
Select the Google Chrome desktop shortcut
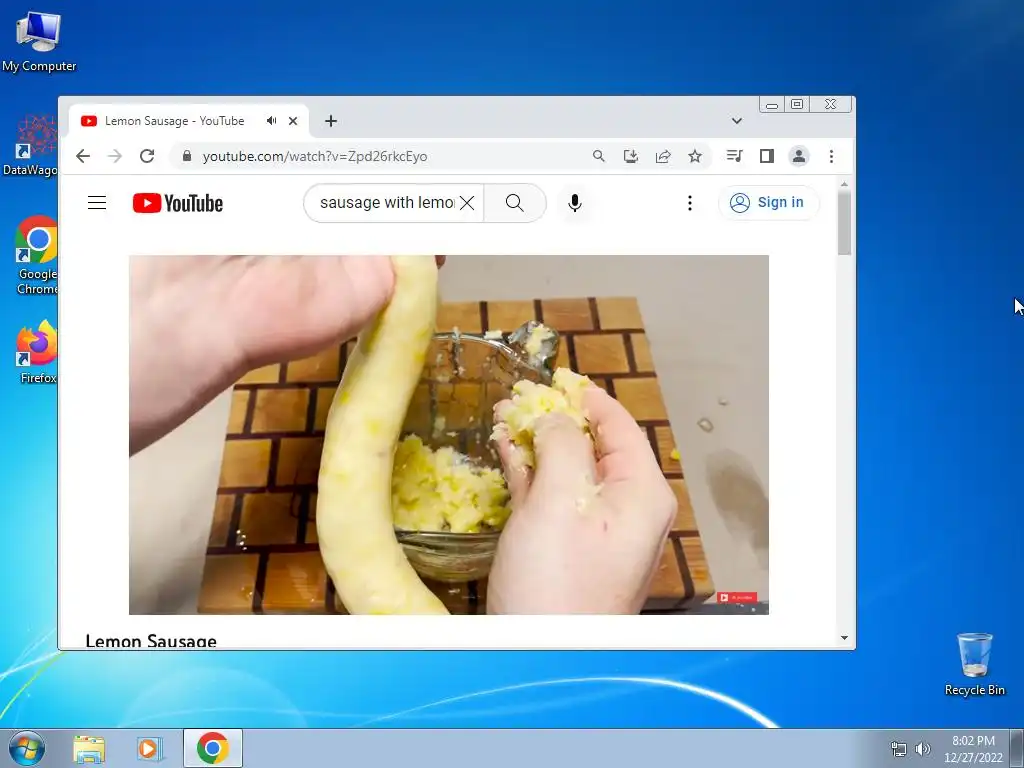35,256
